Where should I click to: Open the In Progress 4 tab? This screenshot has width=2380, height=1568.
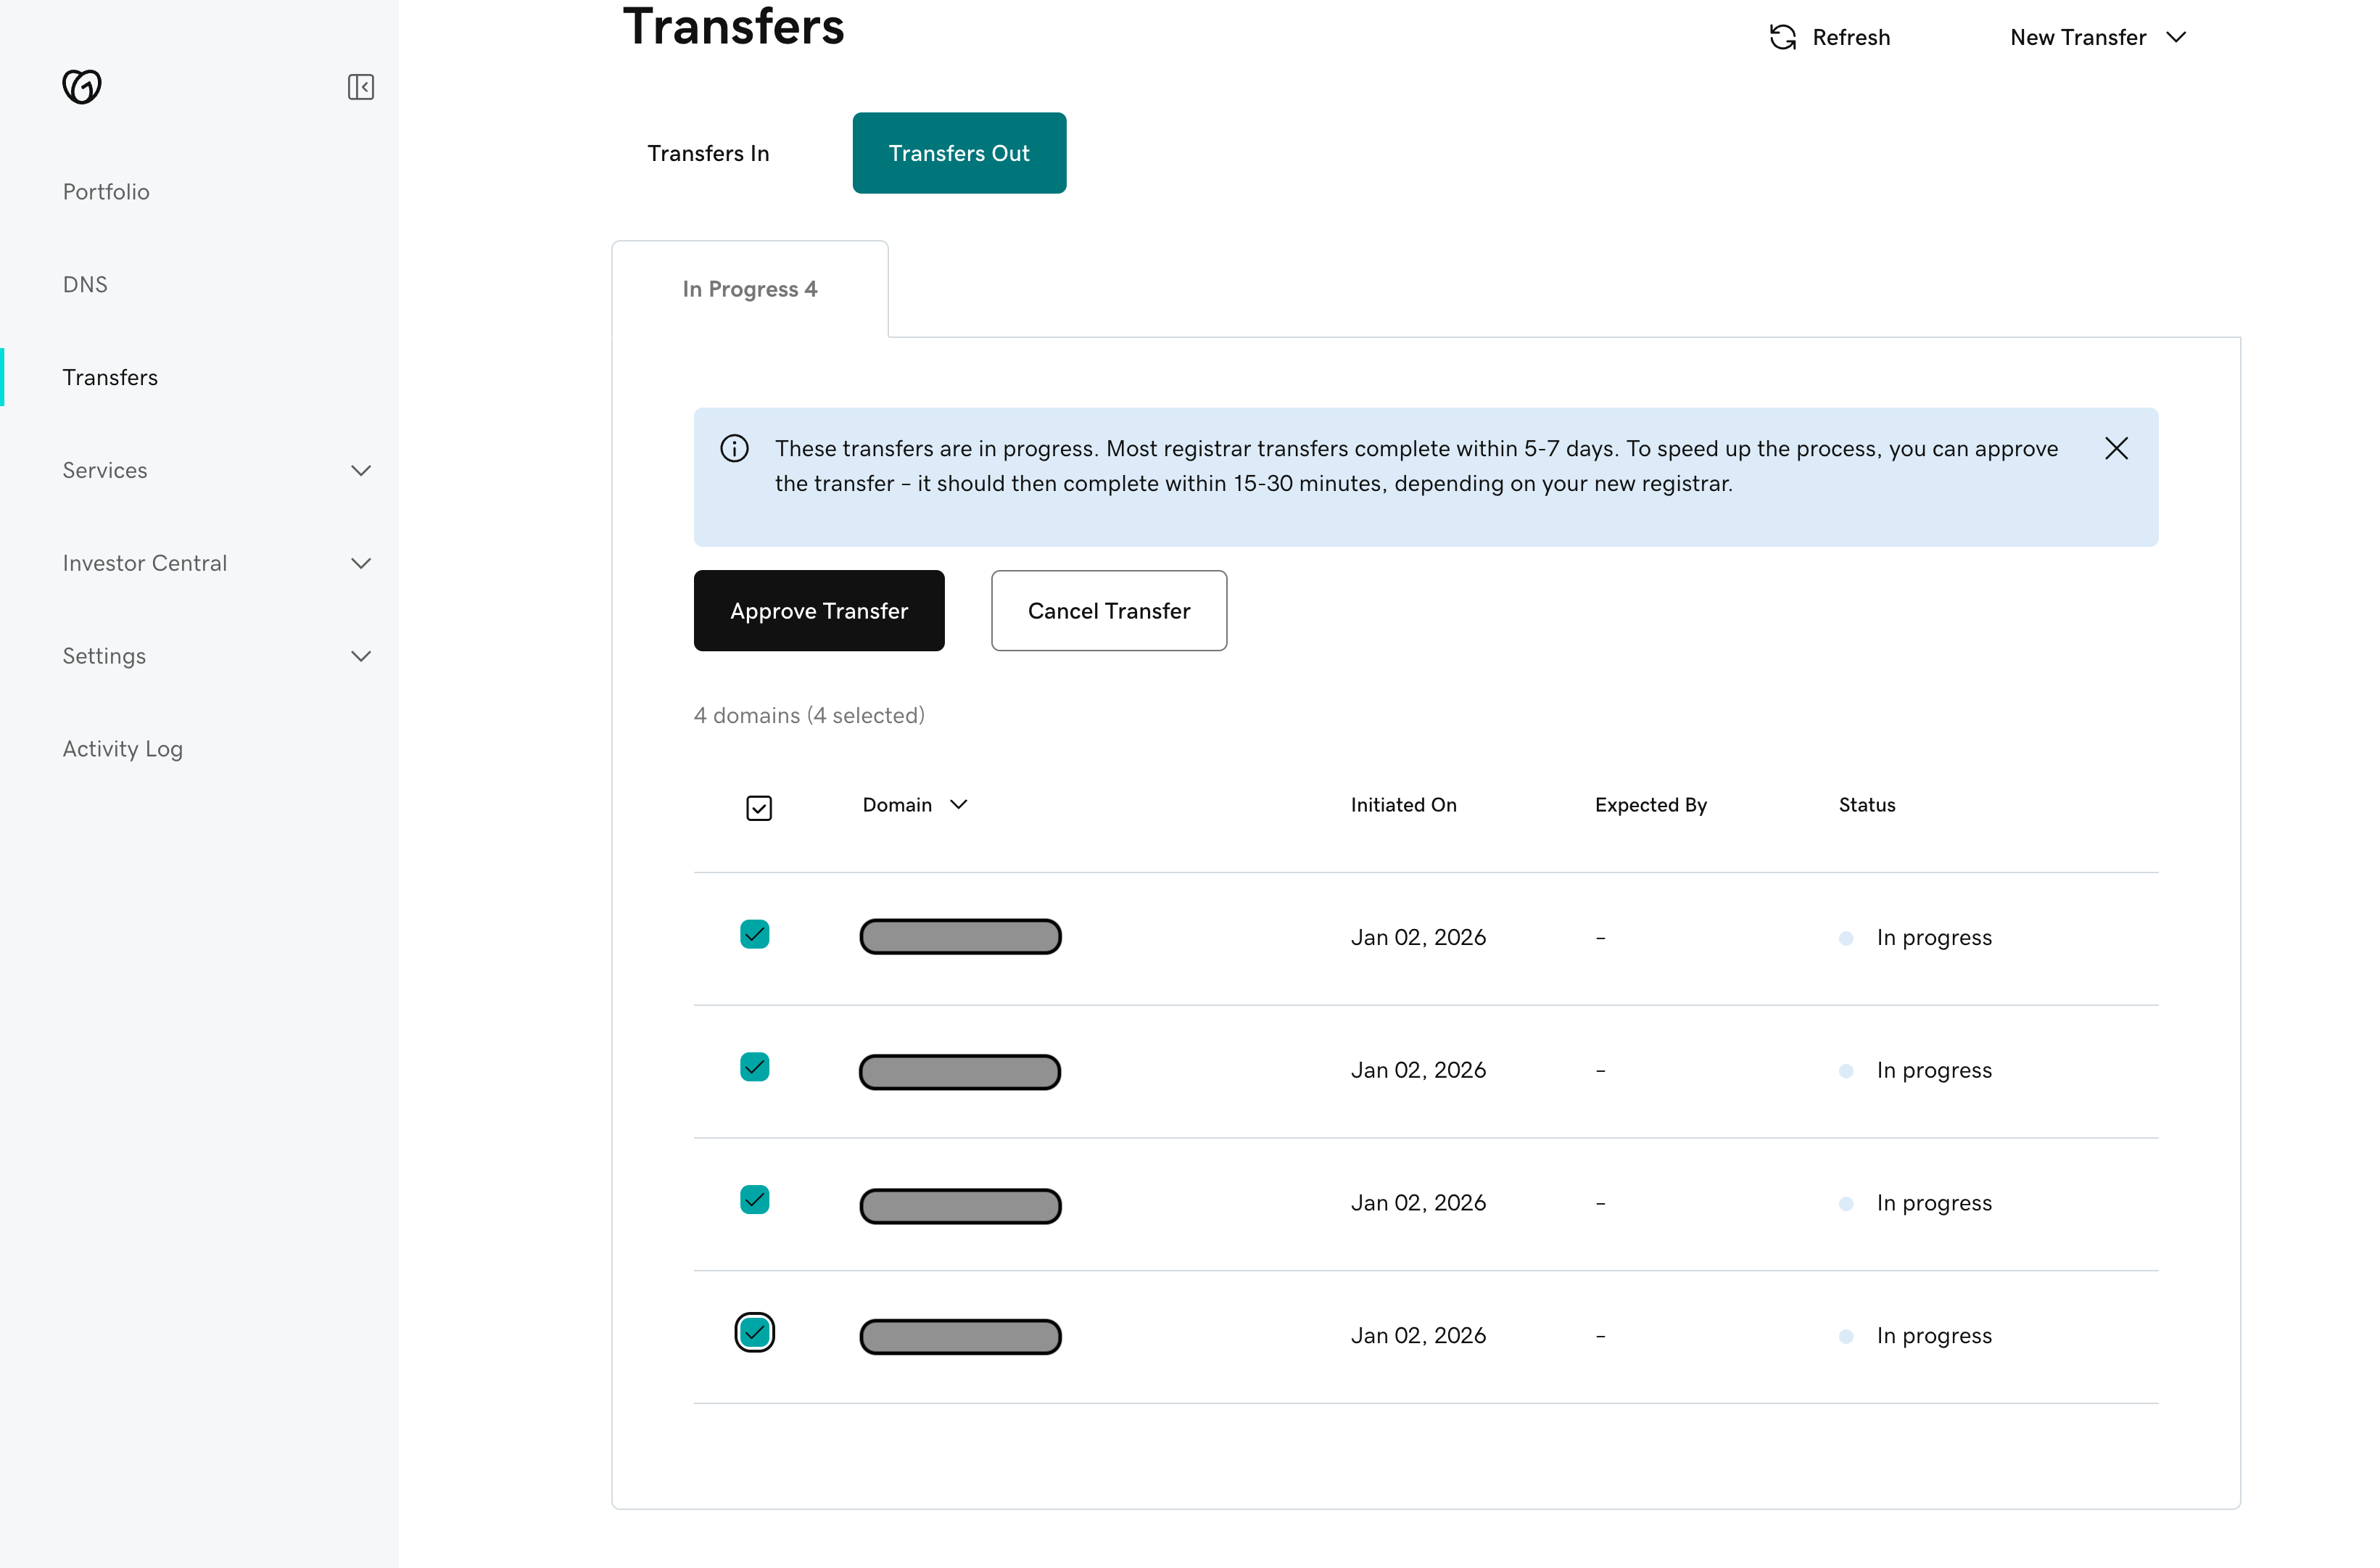pos(750,289)
